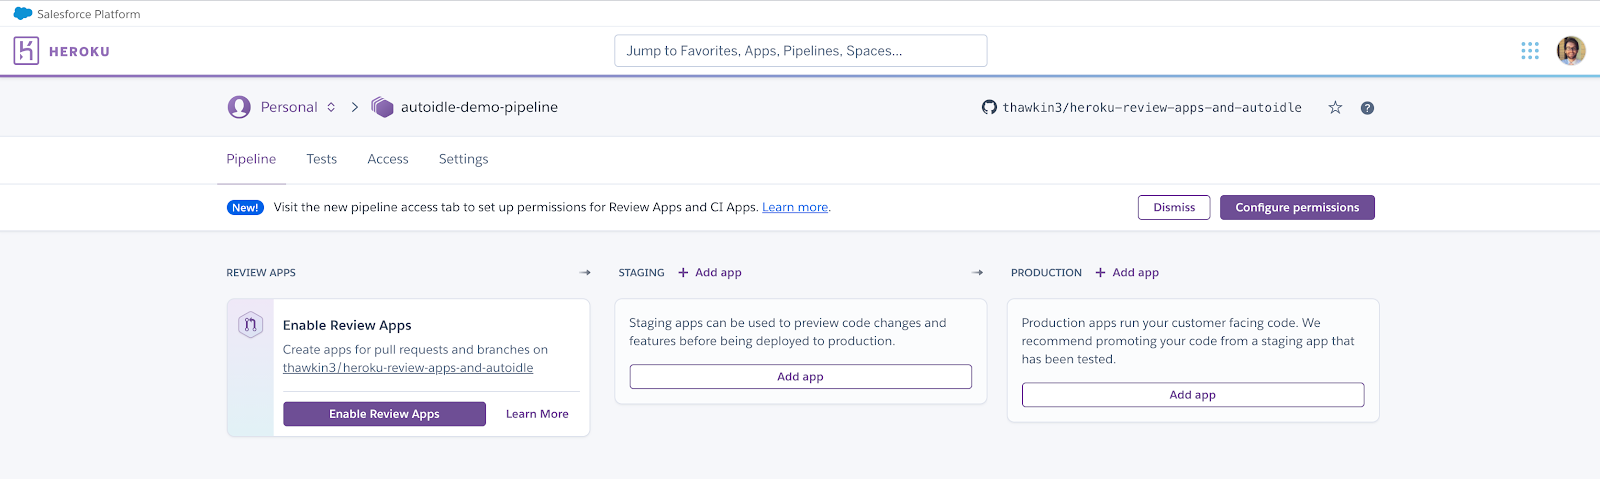Click the Personal account avatar icon
This screenshot has height=479, width=1600.
(x=239, y=107)
